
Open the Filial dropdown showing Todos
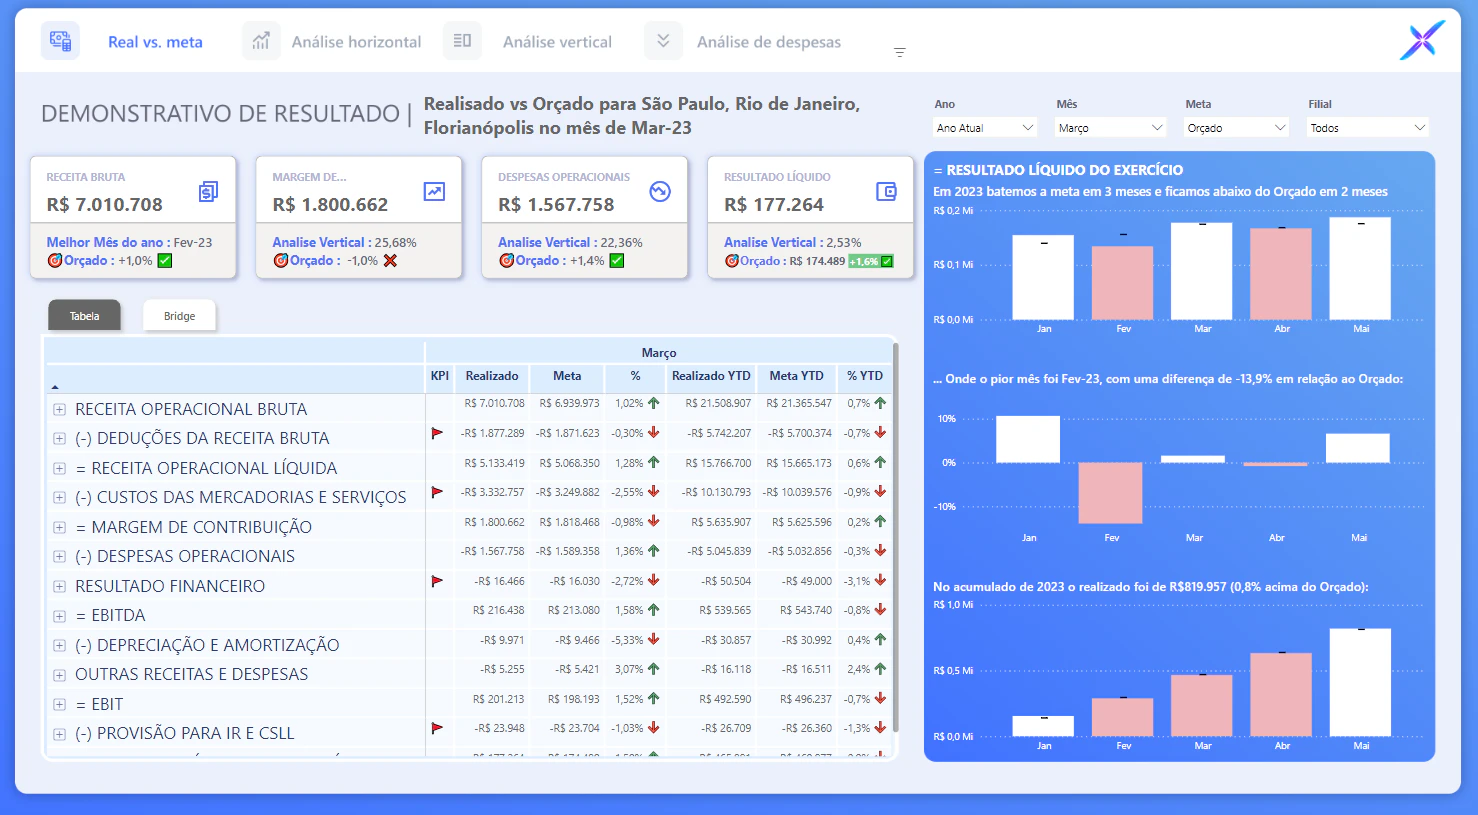click(x=1368, y=128)
